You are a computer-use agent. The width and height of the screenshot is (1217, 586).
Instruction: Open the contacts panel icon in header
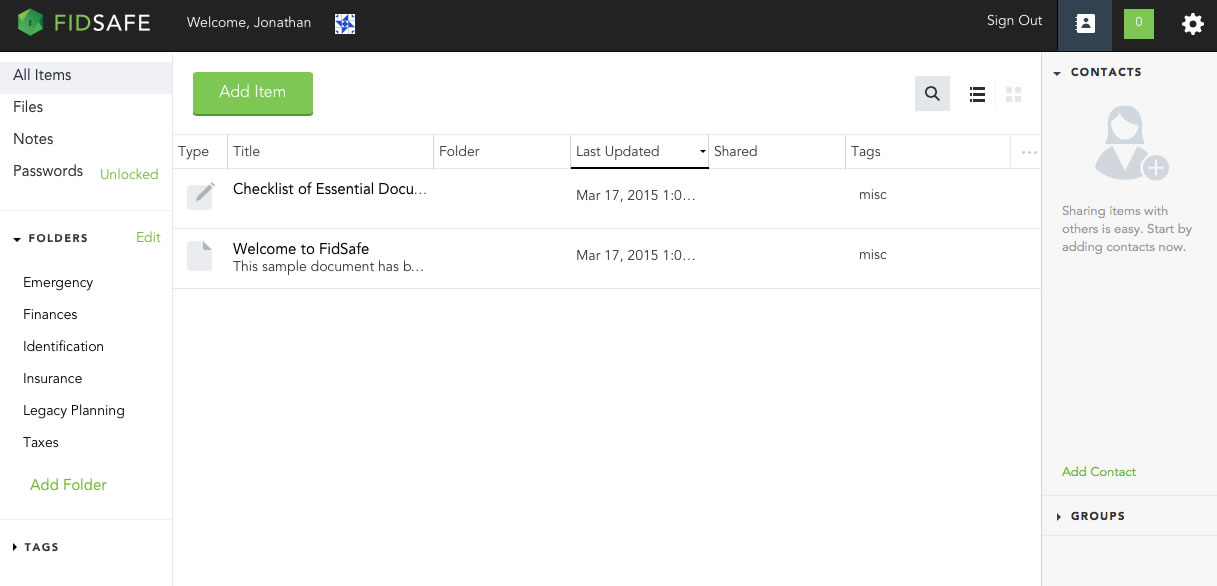pyautogui.click(x=1084, y=24)
